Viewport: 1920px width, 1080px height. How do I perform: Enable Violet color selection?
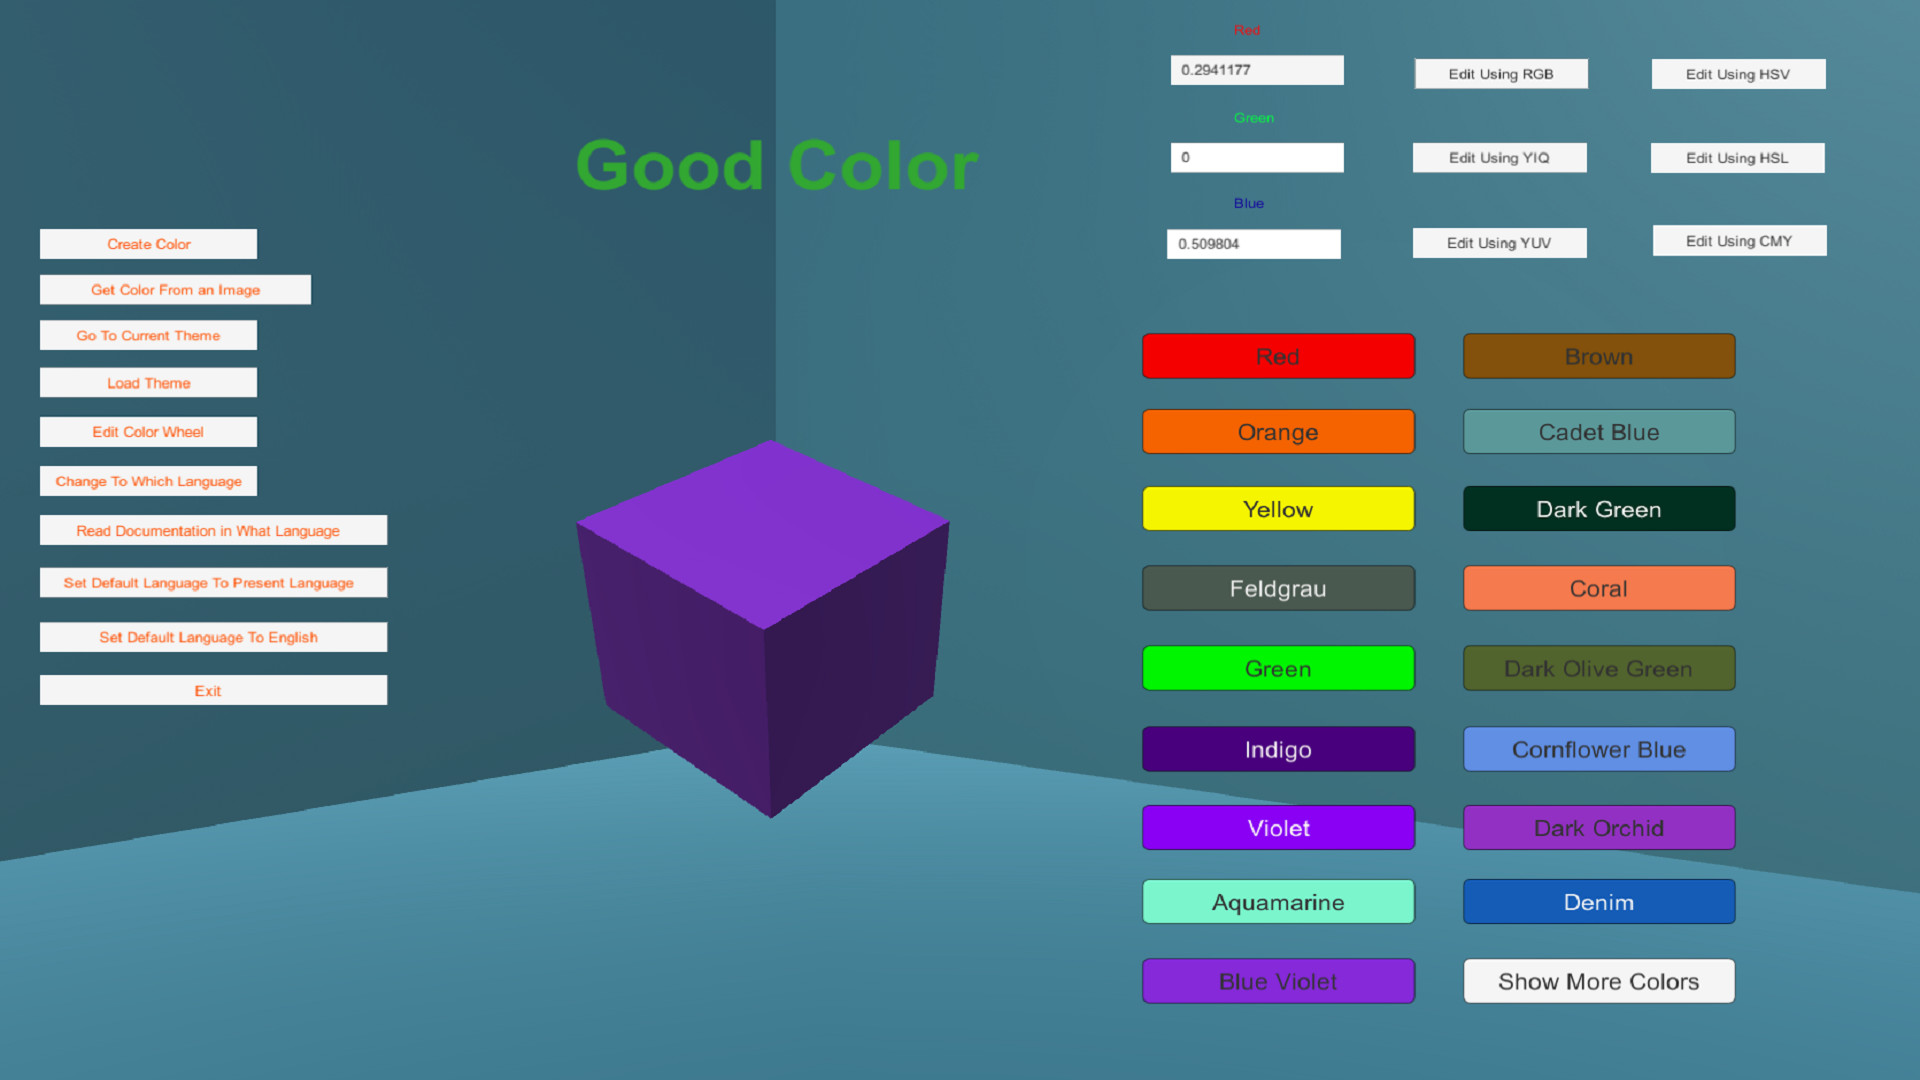pos(1274,827)
